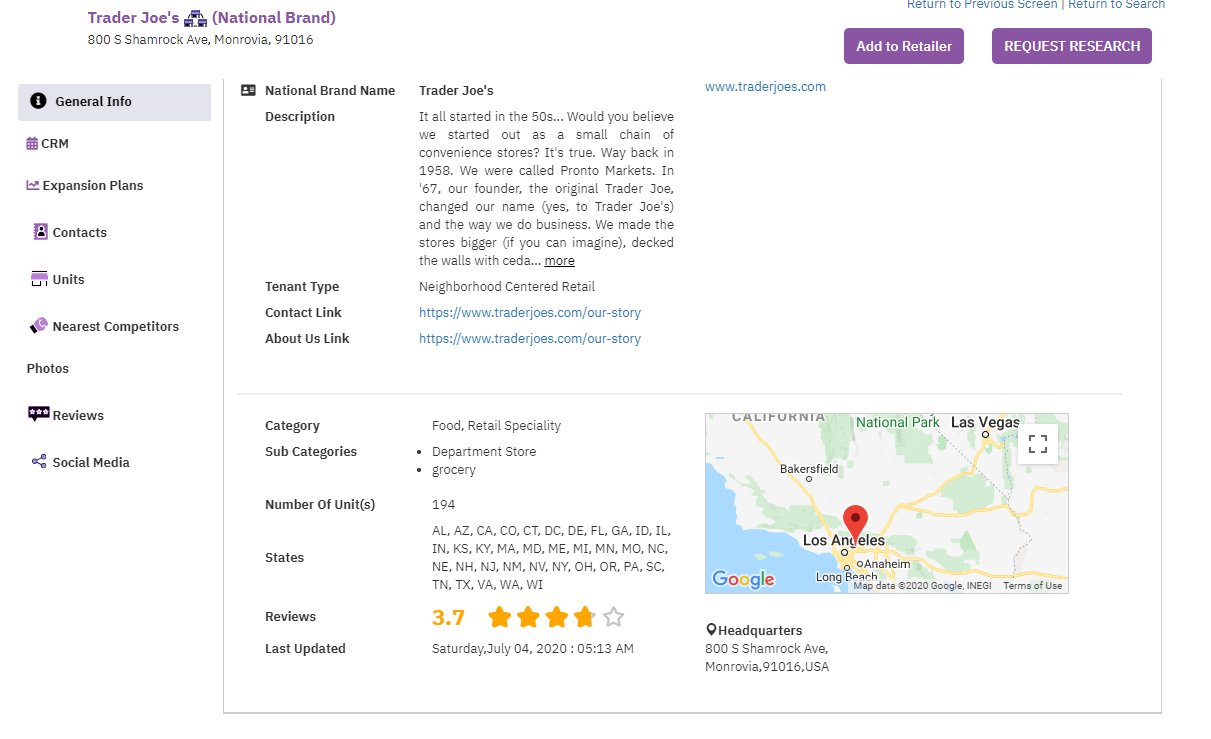This screenshot has width=1211, height=739.
Task: Click the Trader Jo's (National Brand) title
Action: [x=212, y=18]
